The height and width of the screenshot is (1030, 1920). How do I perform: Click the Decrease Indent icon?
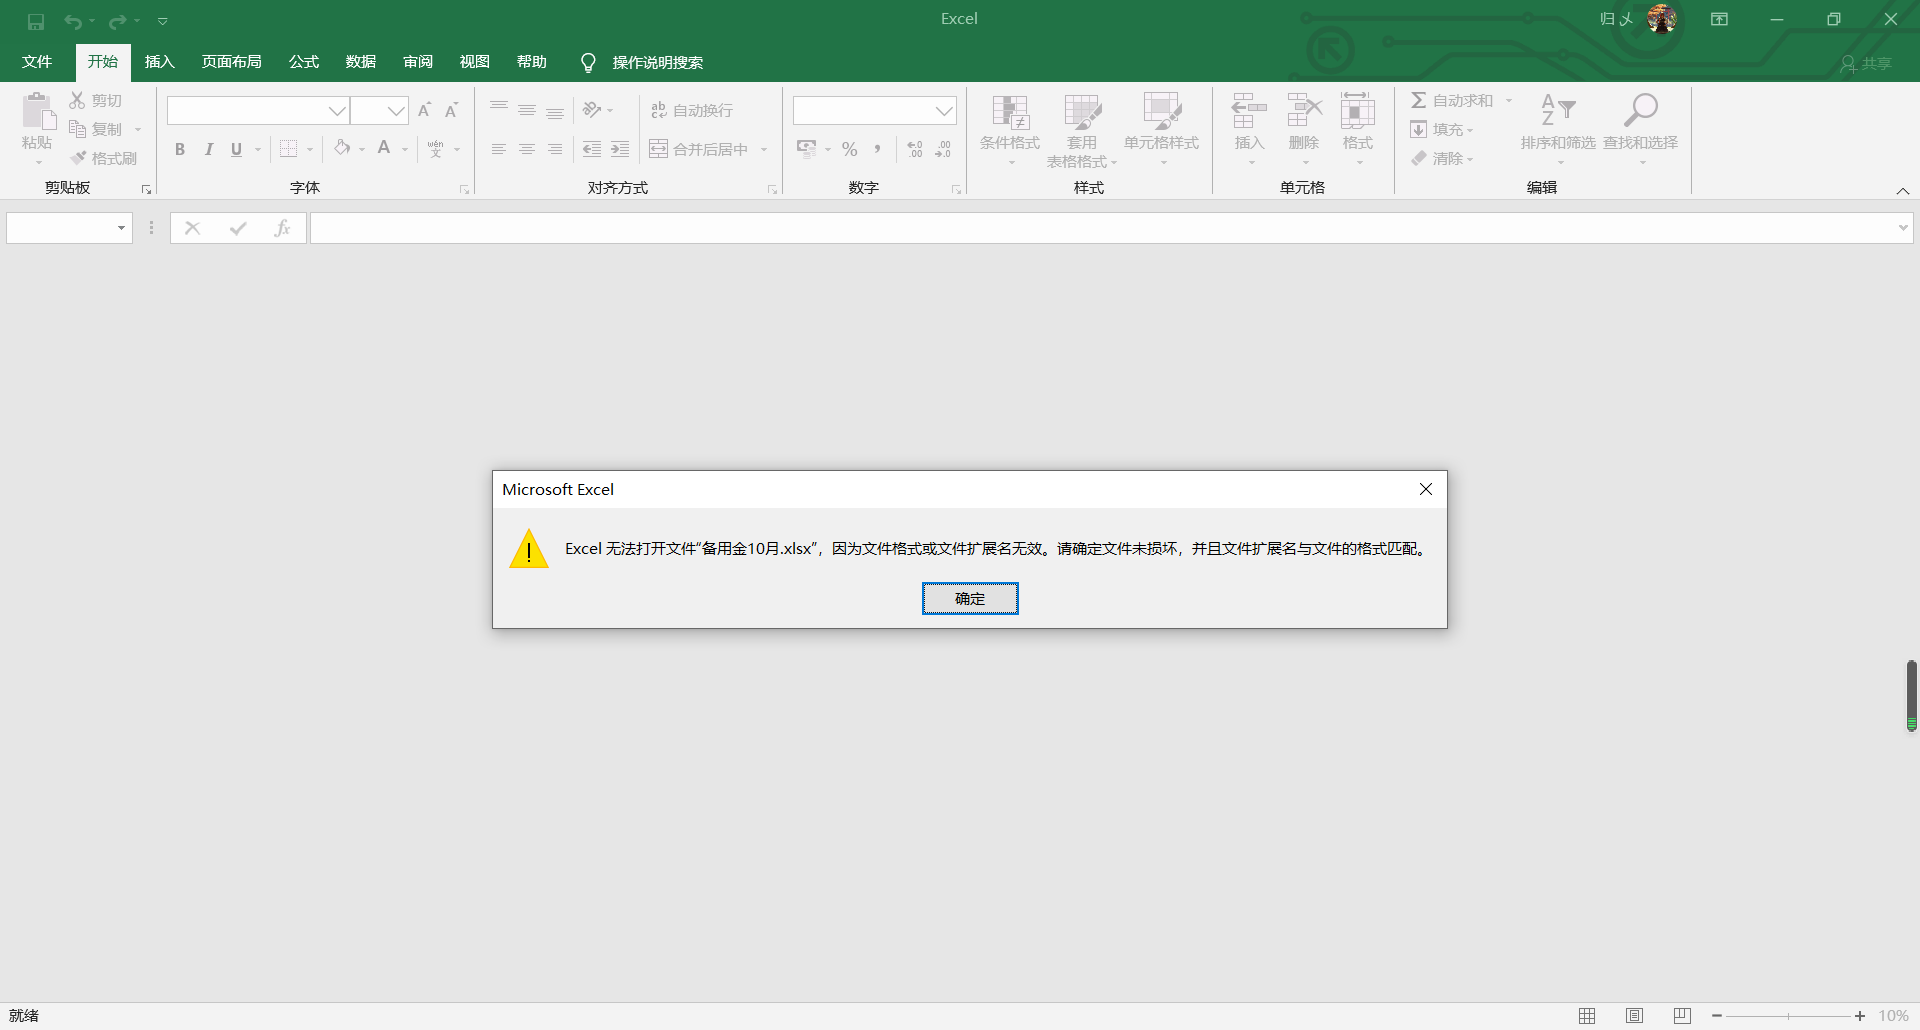[592, 149]
